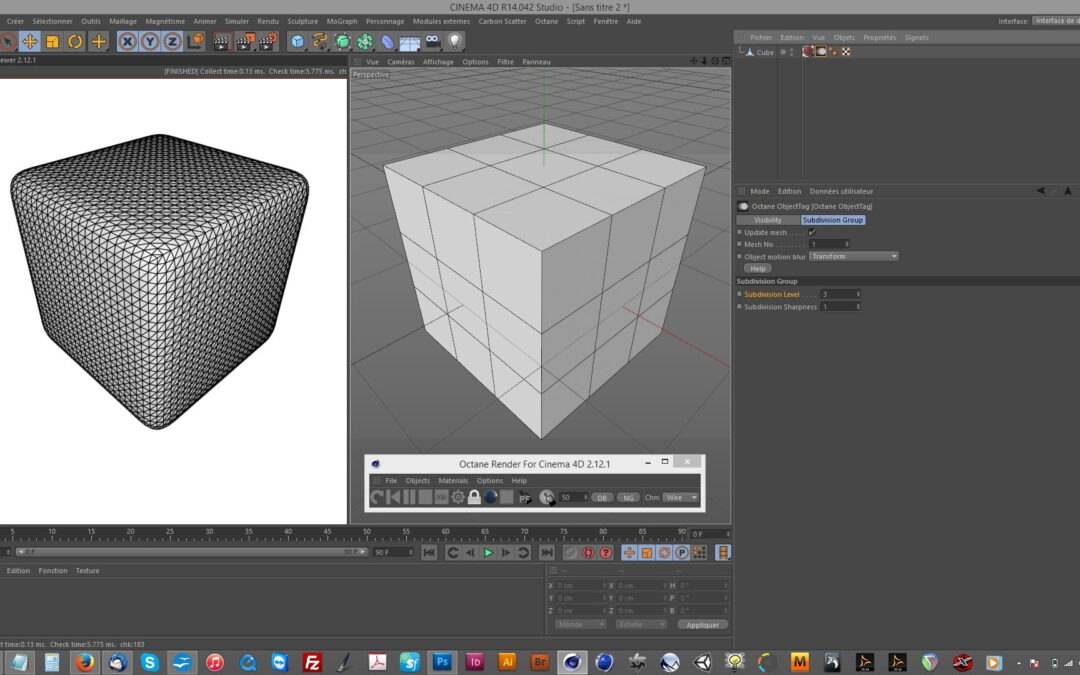Click the cube primitive object icon

[x=297, y=41]
